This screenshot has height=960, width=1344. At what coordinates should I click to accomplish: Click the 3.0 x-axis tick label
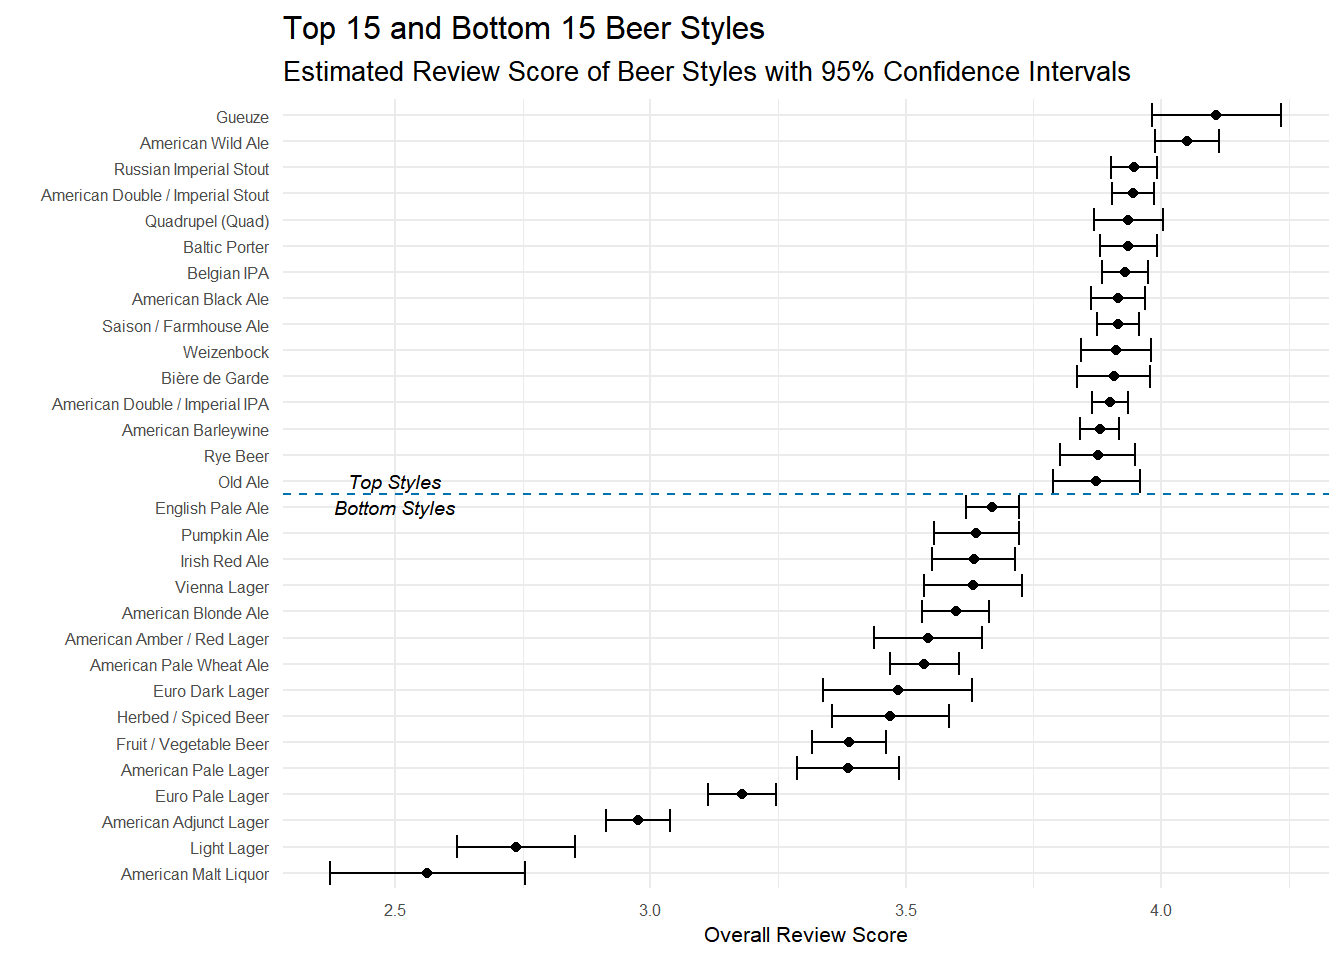pos(650,910)
